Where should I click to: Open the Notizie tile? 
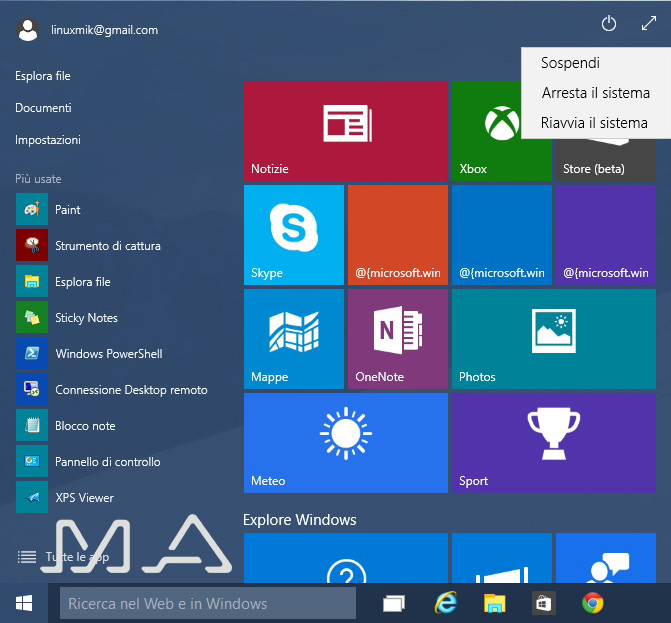(346, 131)
